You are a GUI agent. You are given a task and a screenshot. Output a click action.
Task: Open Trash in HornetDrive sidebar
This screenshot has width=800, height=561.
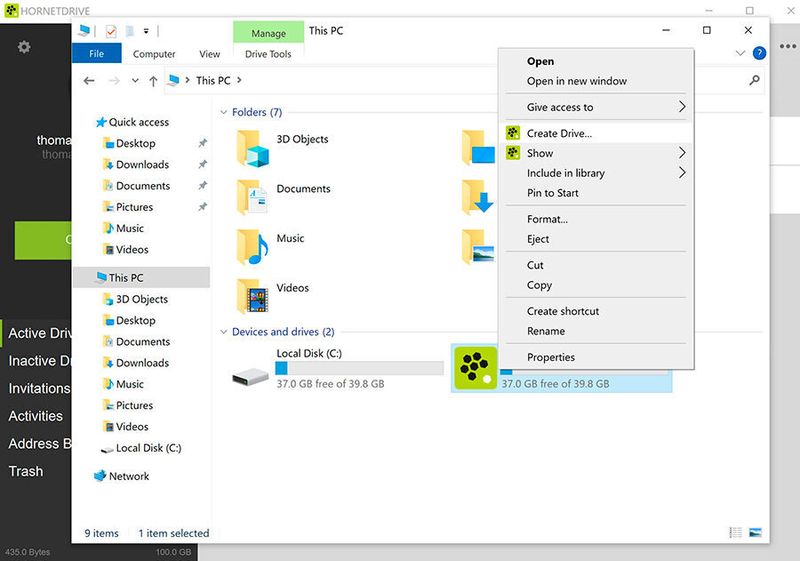pyautogui.click(x=26, y=471)
